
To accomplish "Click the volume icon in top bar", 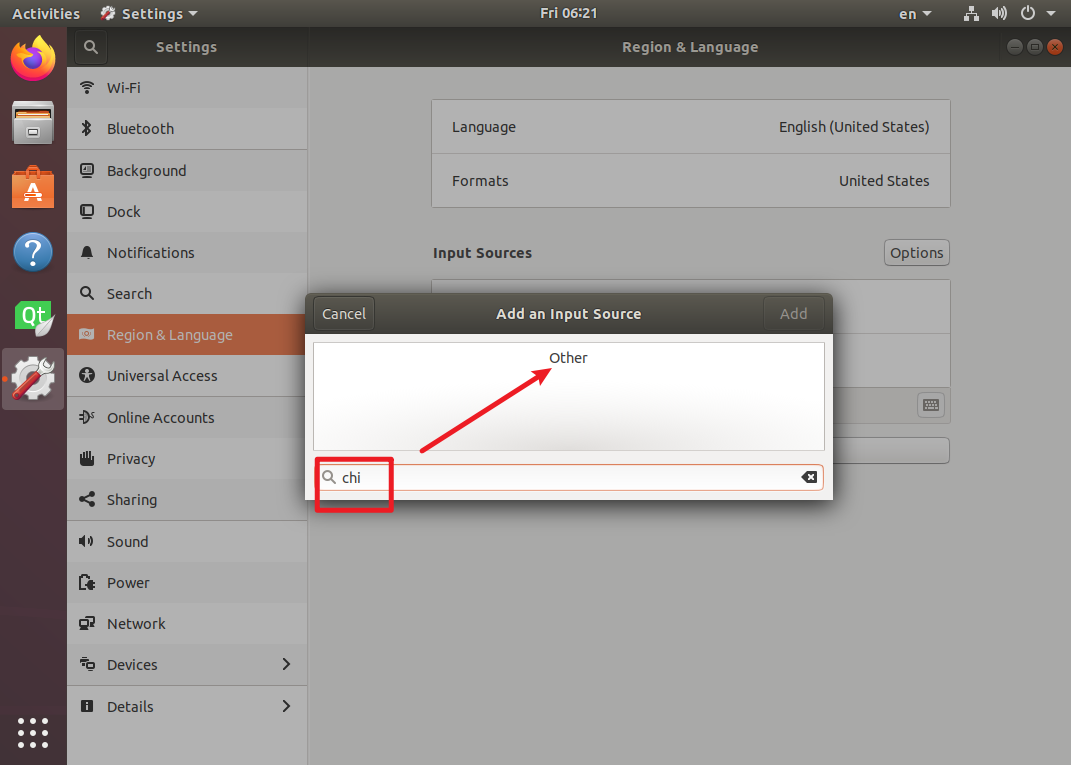I will 999,14.
